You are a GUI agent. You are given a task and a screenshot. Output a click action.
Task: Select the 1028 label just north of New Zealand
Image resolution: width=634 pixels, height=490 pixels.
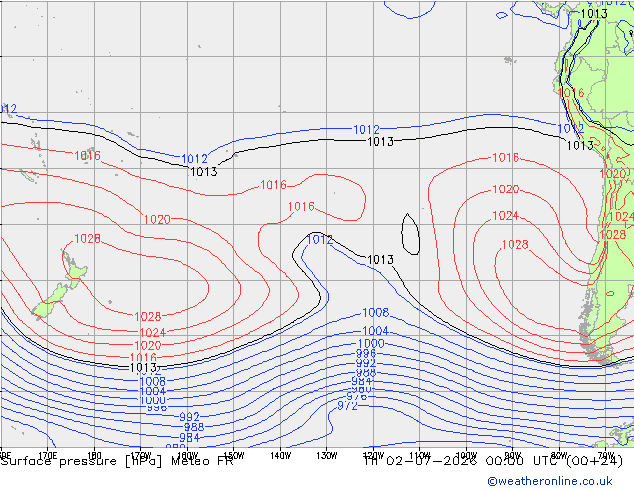pos(87,239)
